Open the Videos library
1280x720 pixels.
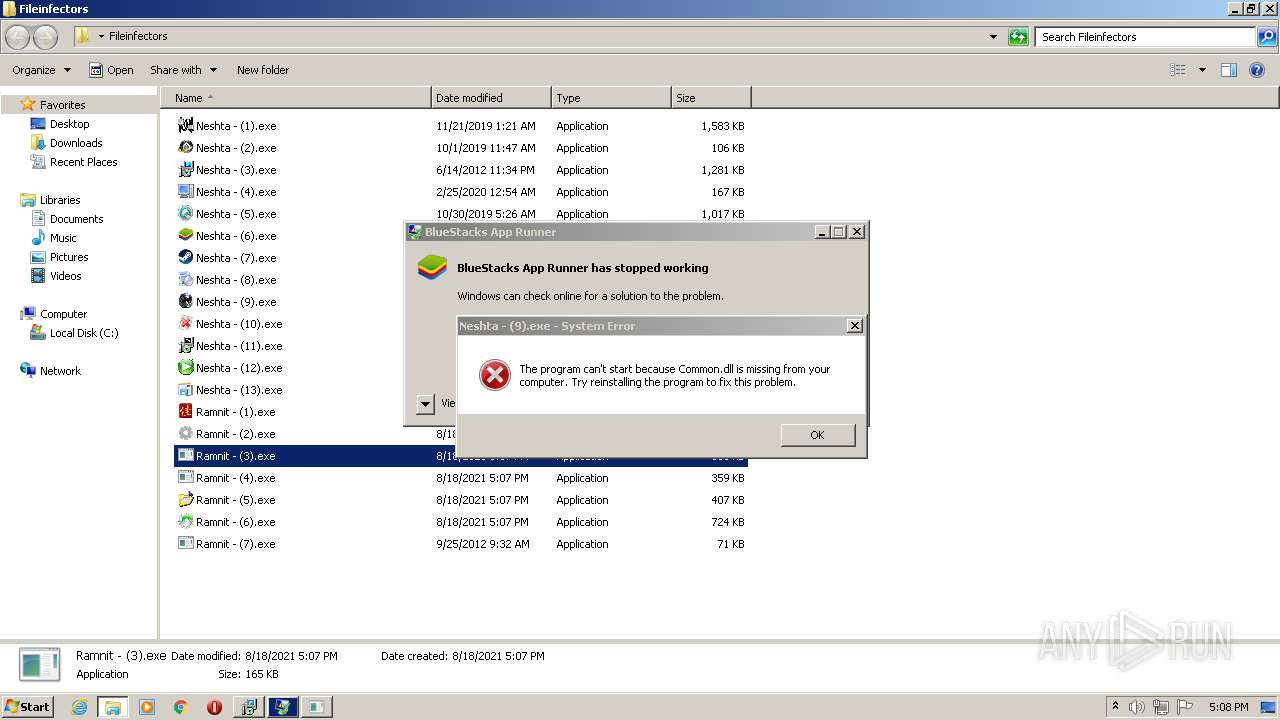65,276
